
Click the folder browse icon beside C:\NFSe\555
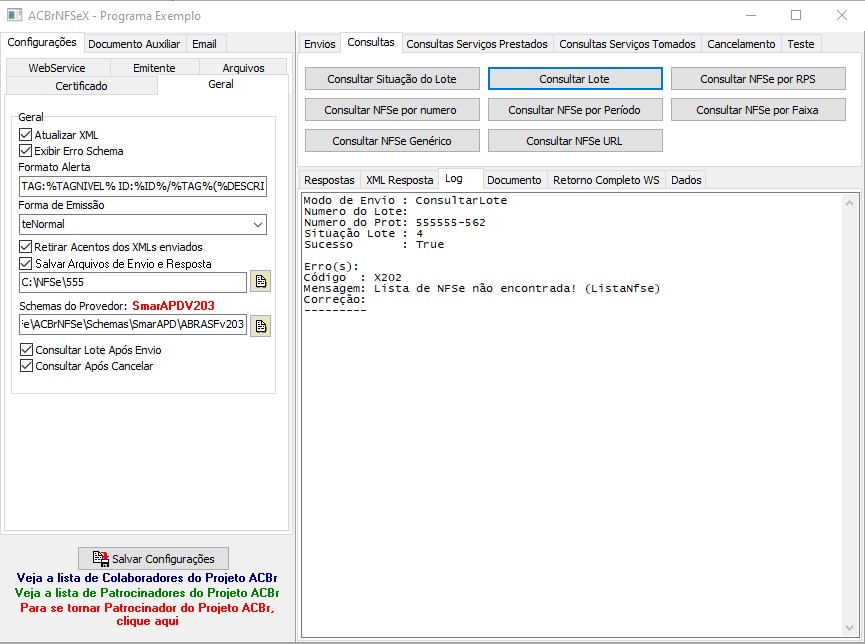click(260, 281)
